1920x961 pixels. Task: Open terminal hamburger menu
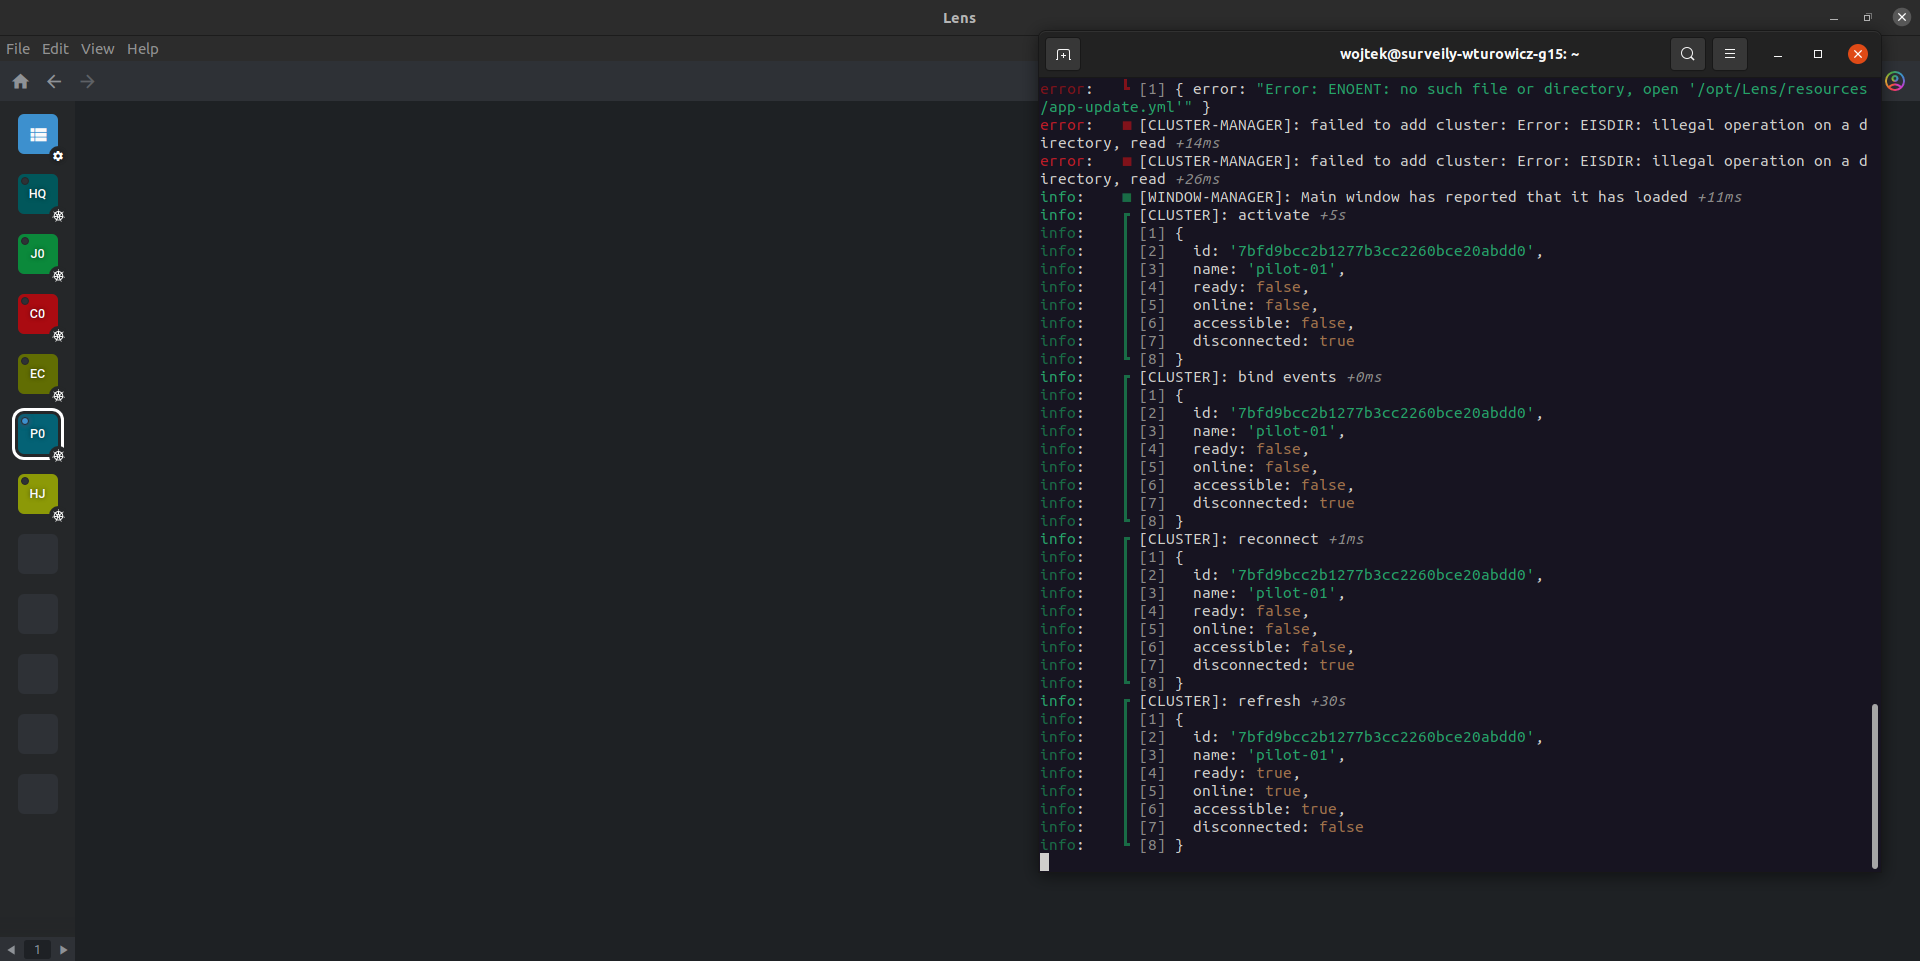[x=1730, y=54]
